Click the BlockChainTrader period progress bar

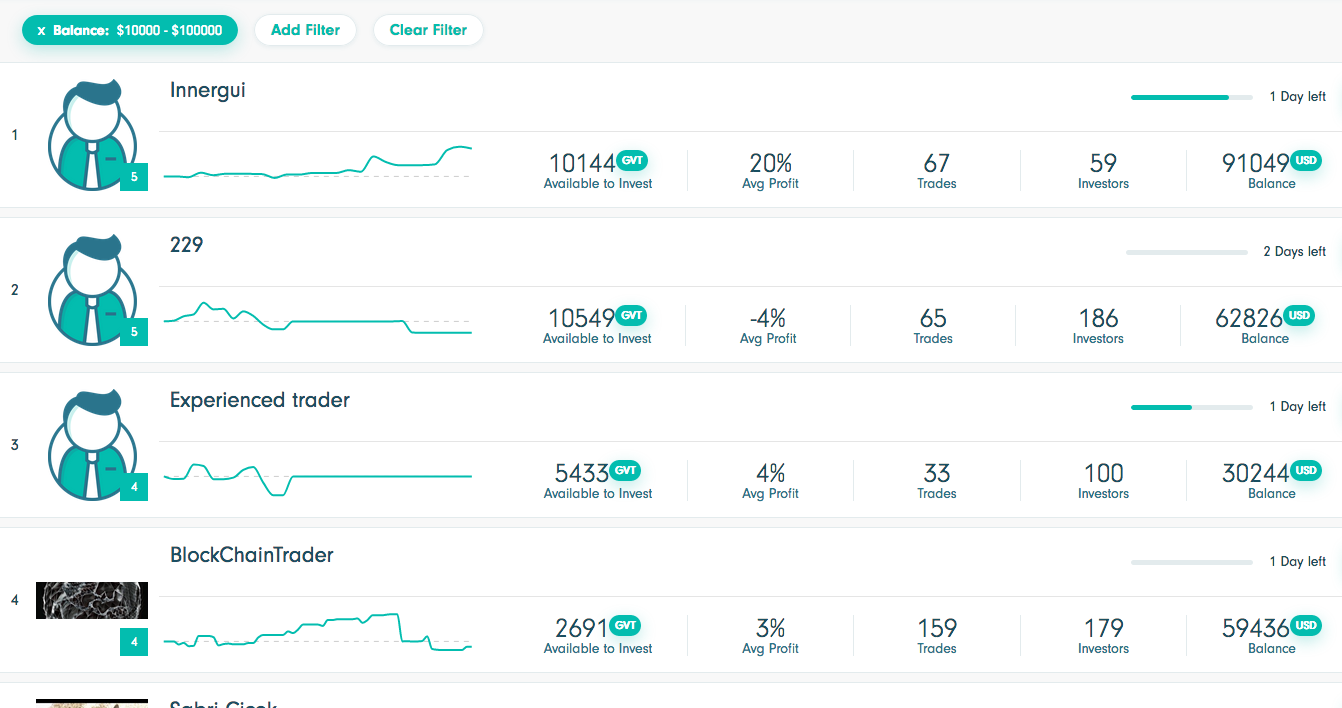tap(1192, 562)
